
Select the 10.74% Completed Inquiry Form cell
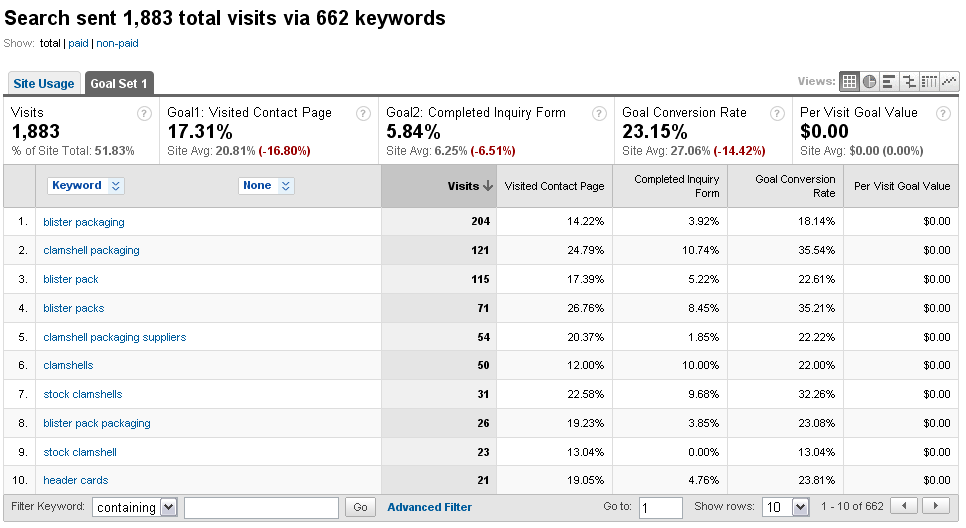(x=670, y=250)
